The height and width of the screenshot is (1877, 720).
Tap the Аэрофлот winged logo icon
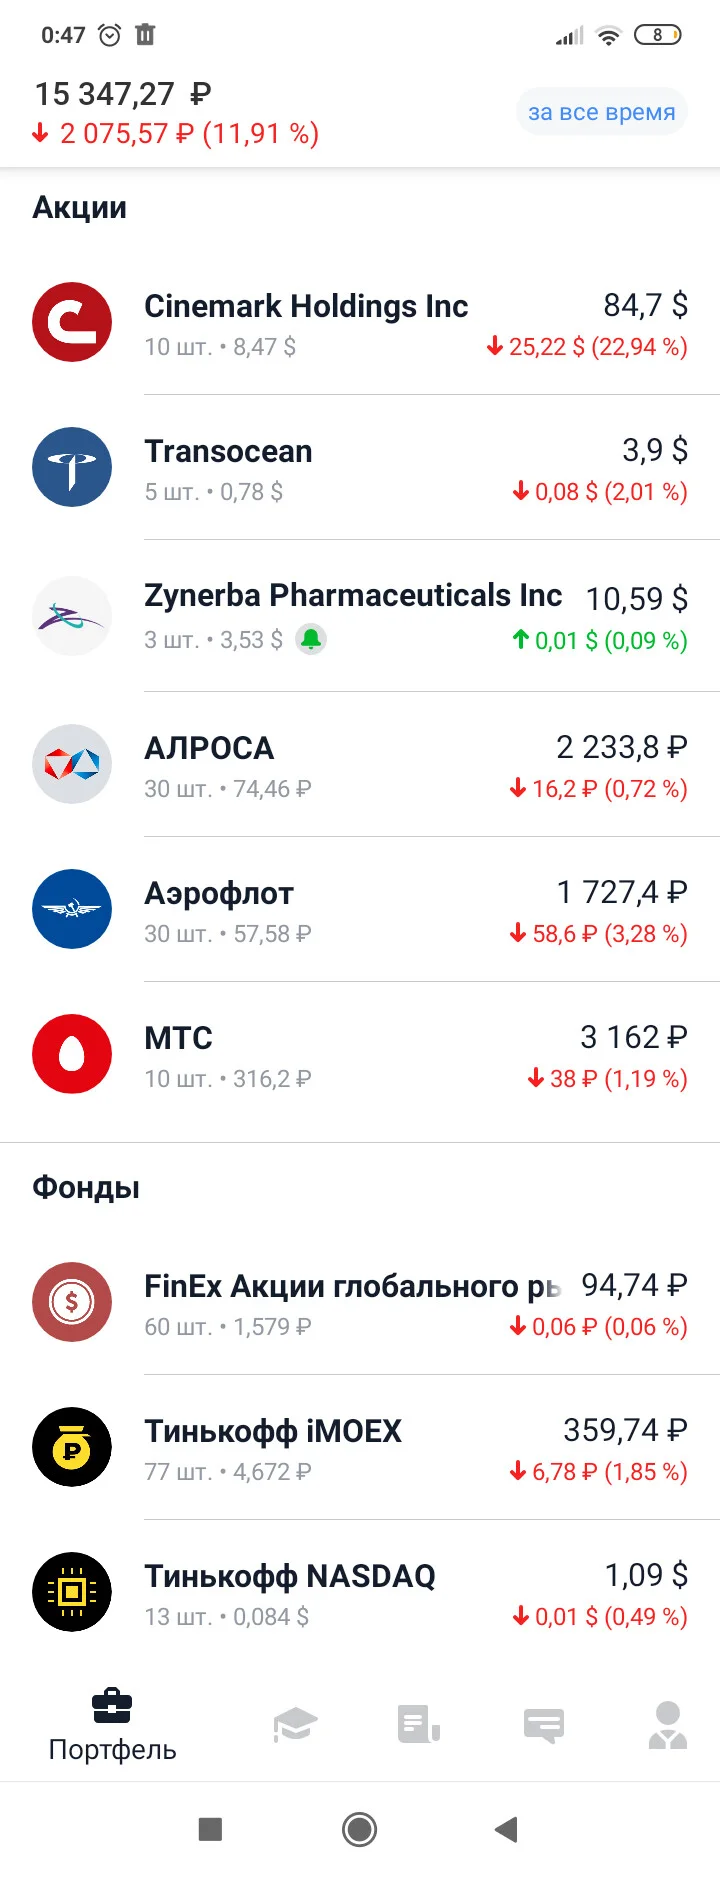tap(72, 909)
